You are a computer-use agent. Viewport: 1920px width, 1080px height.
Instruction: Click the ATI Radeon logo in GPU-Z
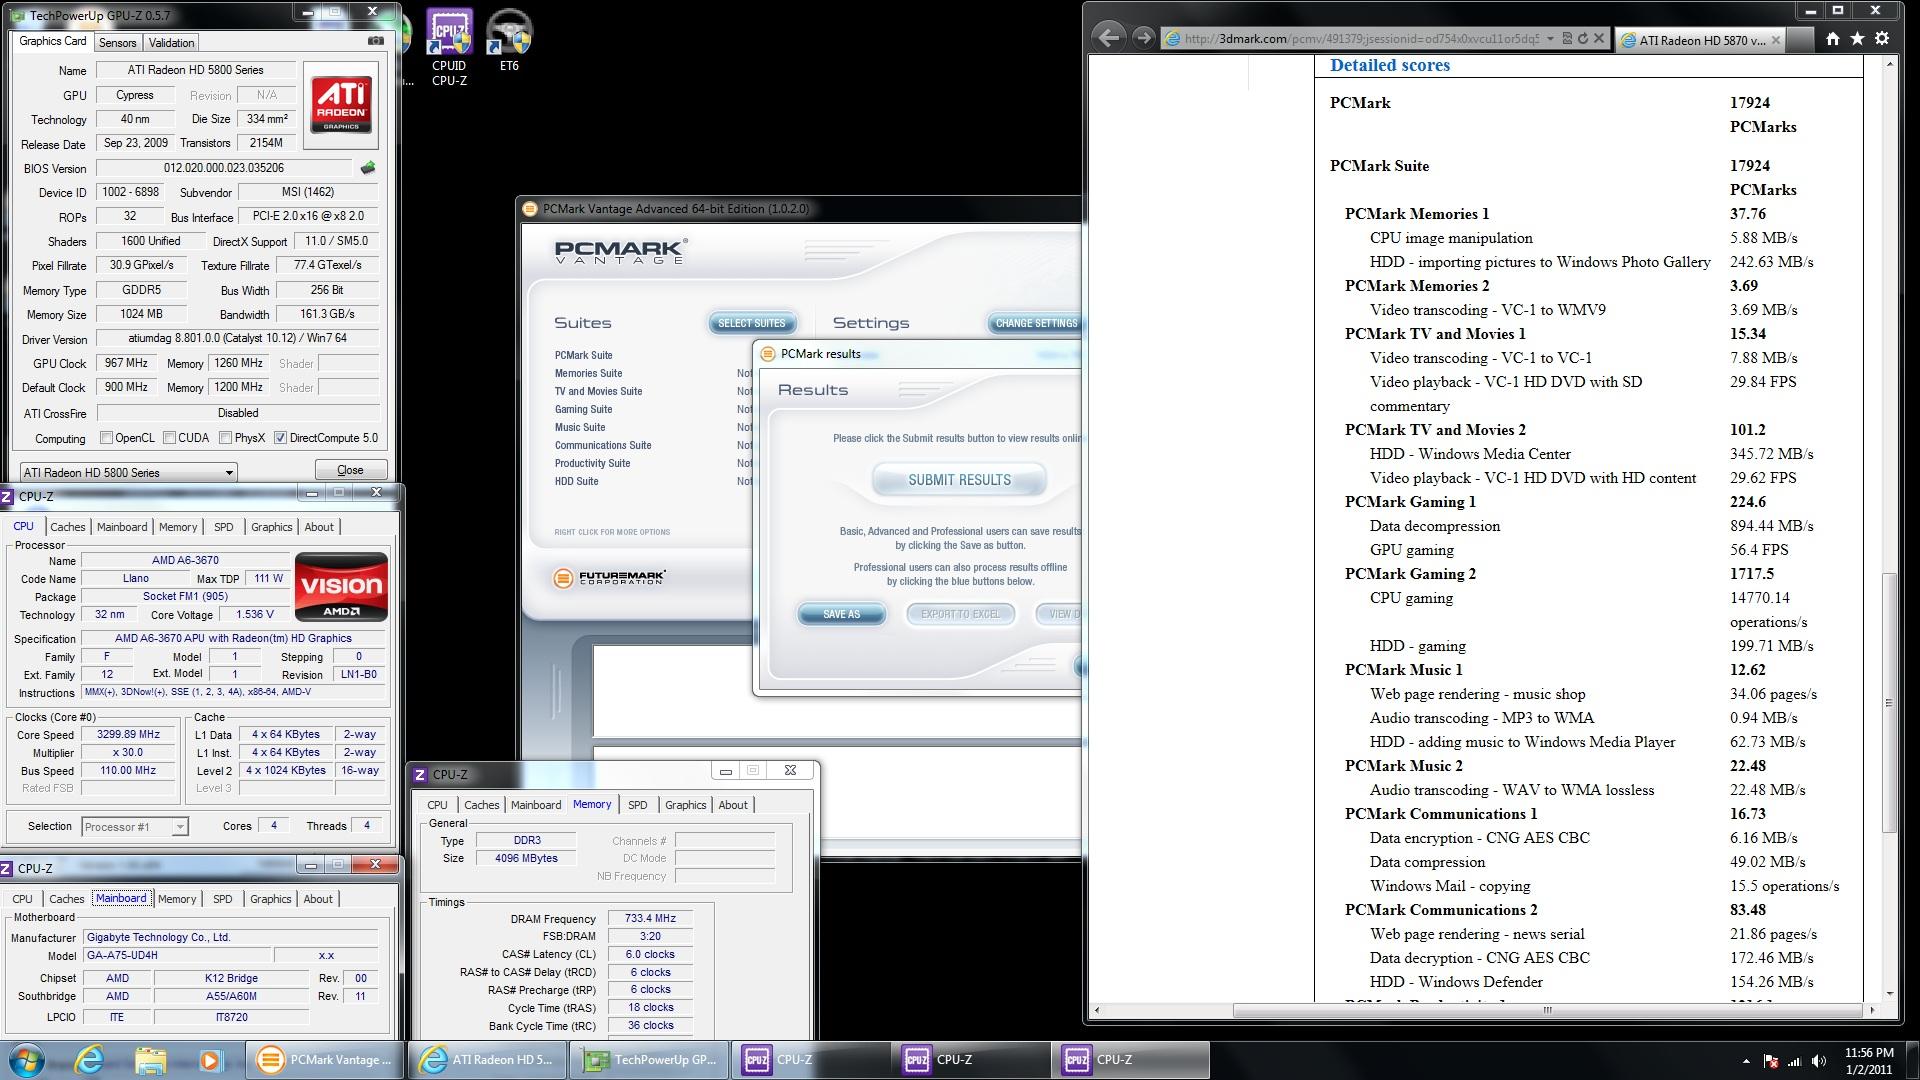click(x=341, y=104)
